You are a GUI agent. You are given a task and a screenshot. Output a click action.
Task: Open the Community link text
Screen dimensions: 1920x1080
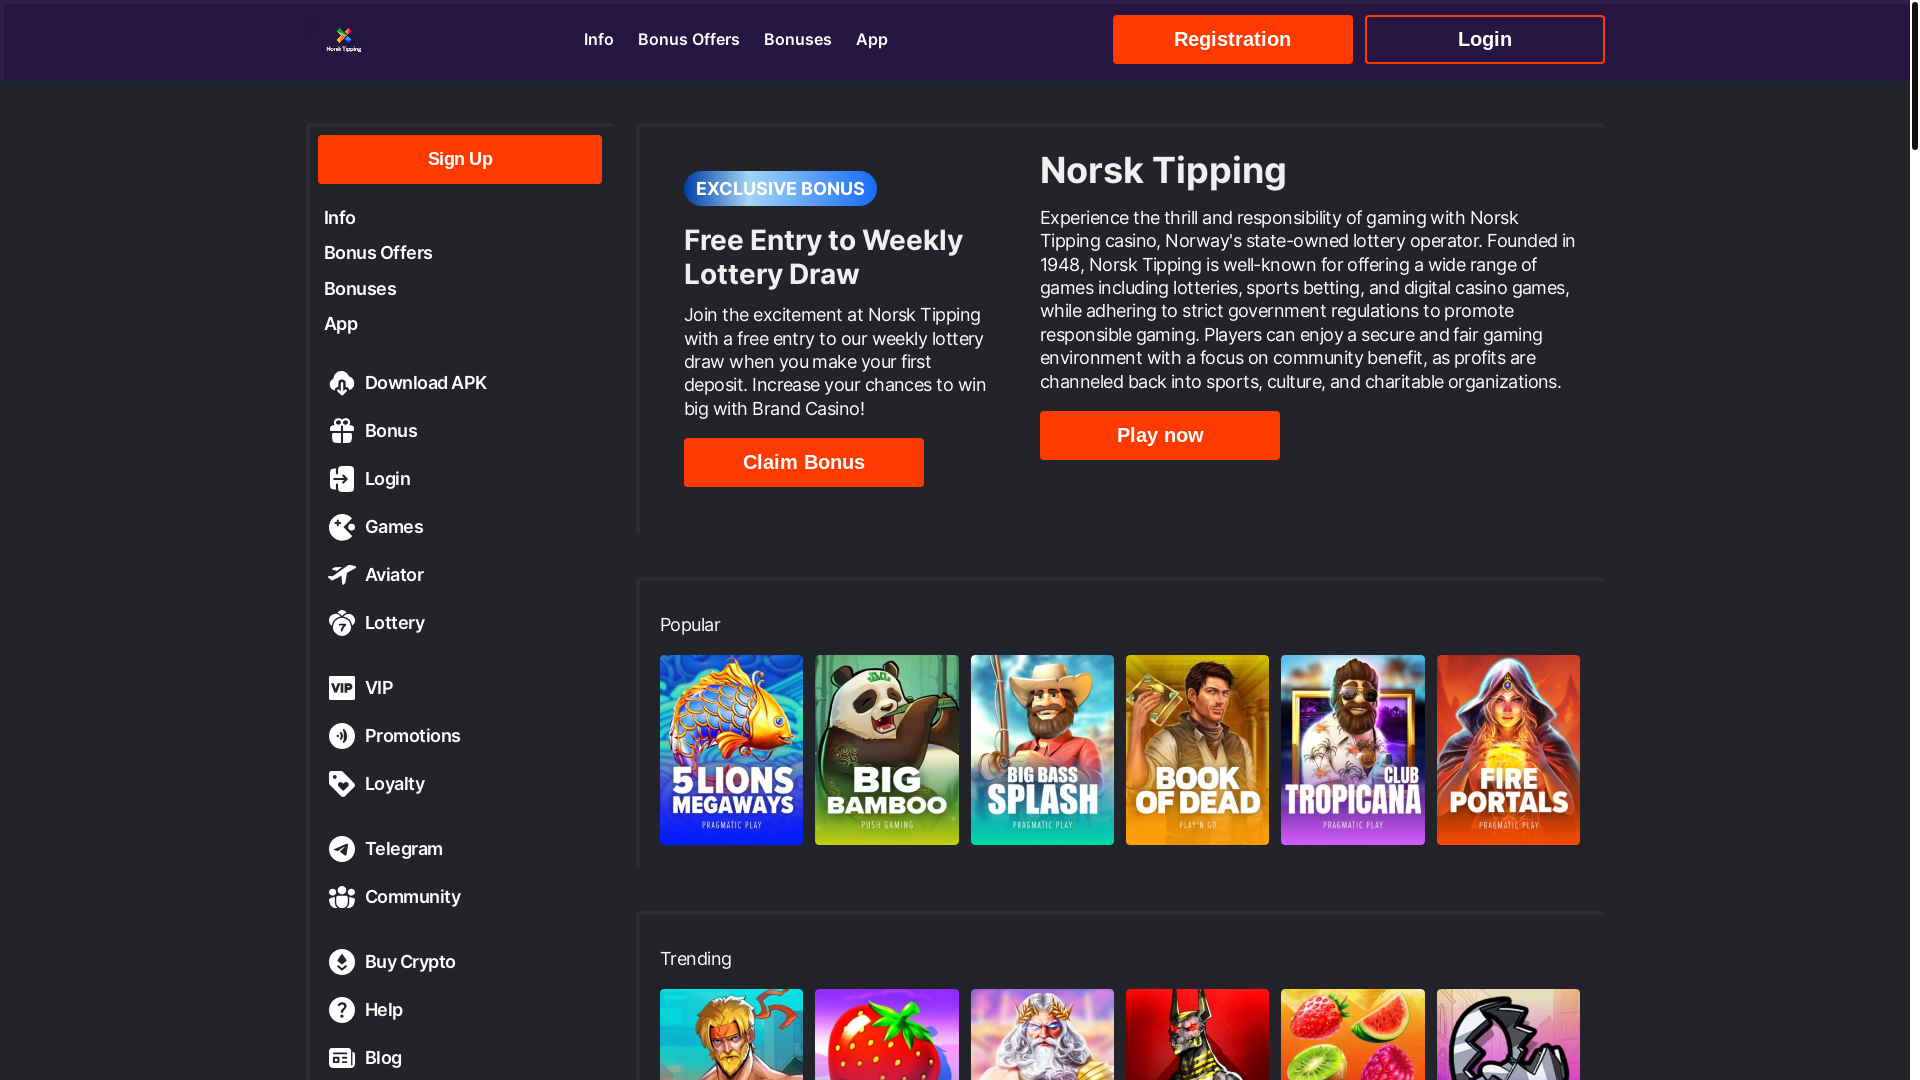click(413, 897)
